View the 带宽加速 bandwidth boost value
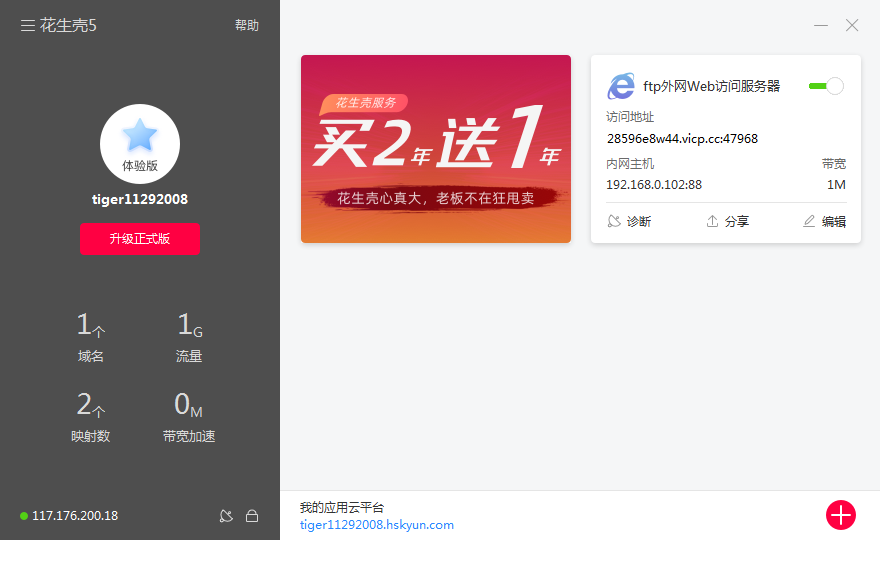This screenshot has width=880, height=569. (189, 417)
